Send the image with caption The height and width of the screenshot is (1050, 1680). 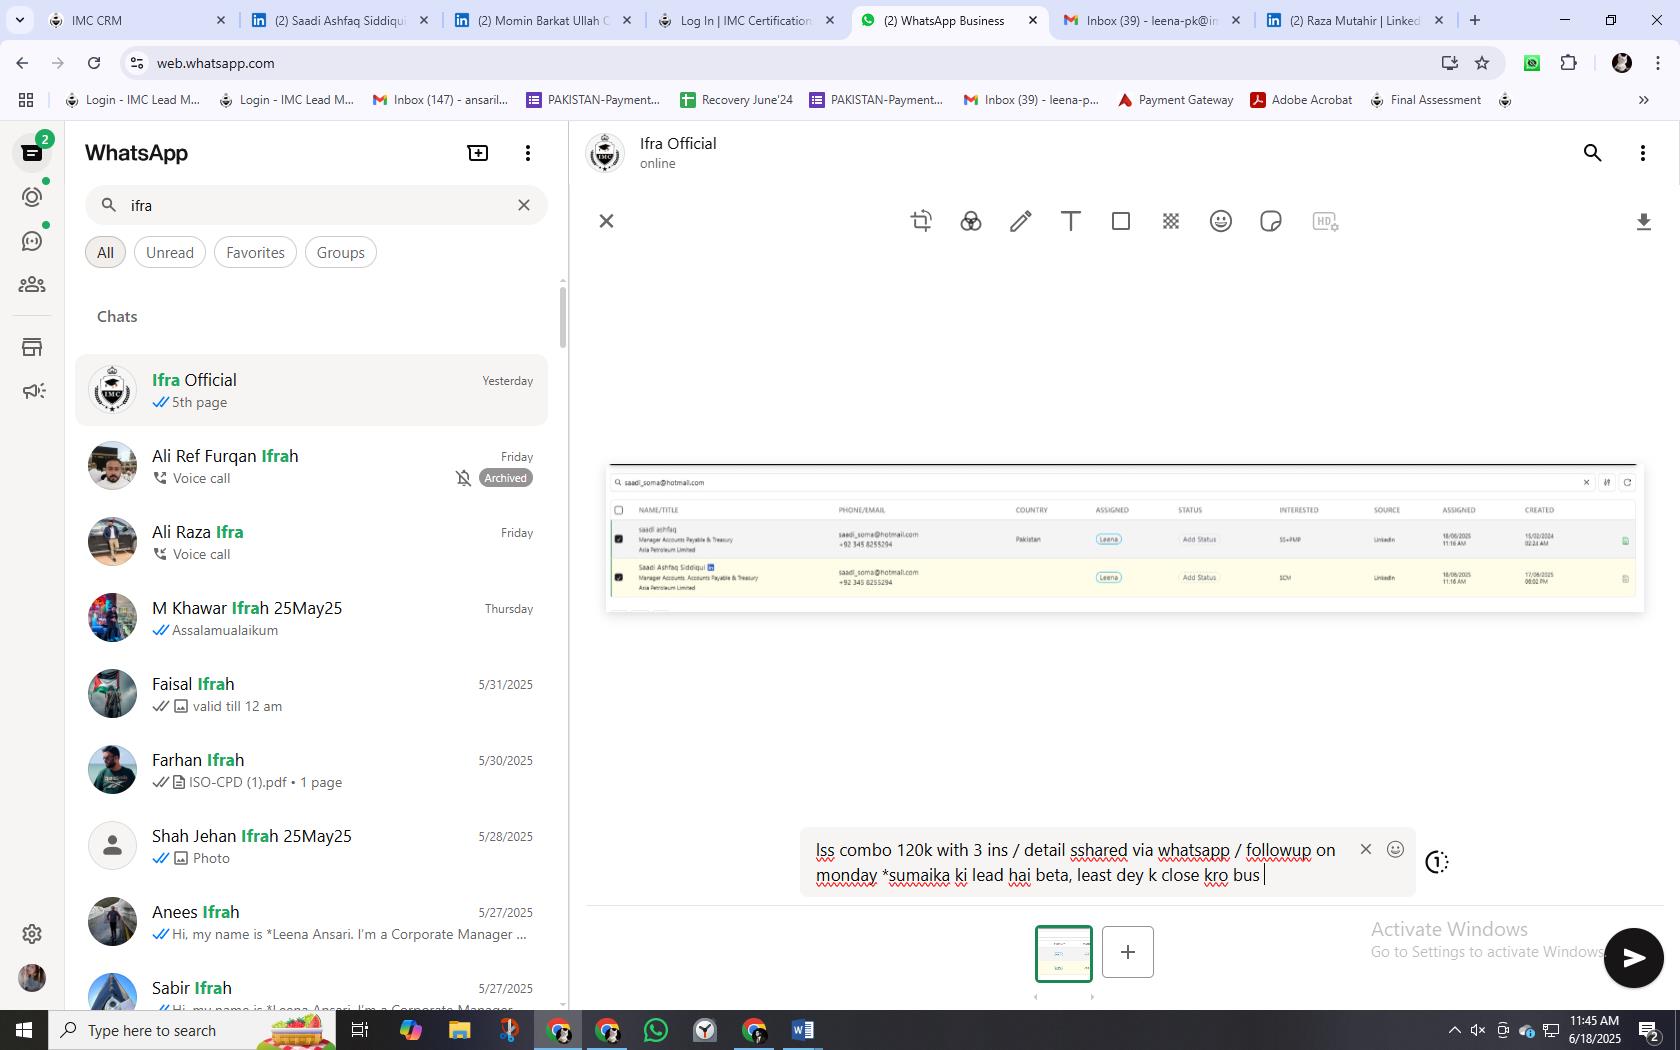click(x=1634, y=958)
